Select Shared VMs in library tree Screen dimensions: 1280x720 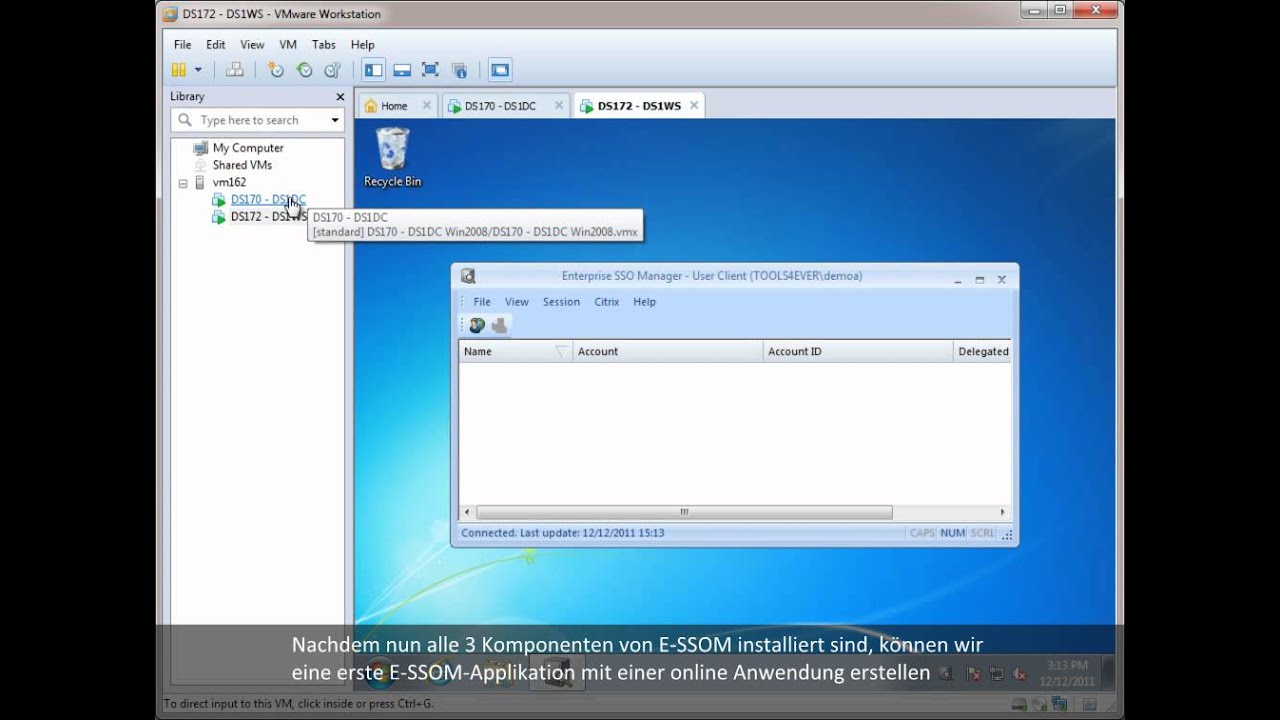tap(242, 165)
